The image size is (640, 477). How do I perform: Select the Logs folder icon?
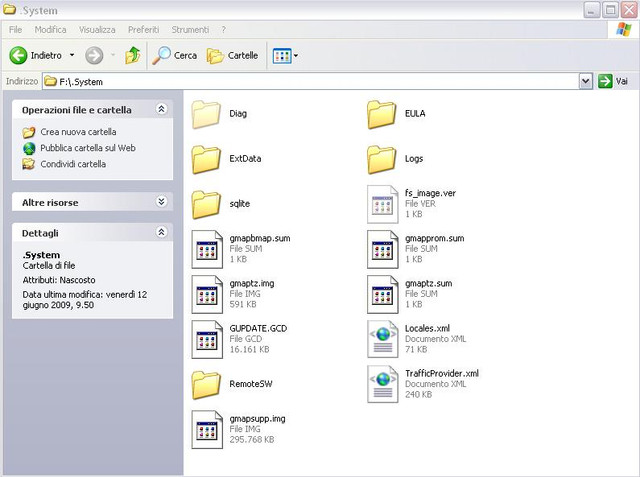coord(382,159)
